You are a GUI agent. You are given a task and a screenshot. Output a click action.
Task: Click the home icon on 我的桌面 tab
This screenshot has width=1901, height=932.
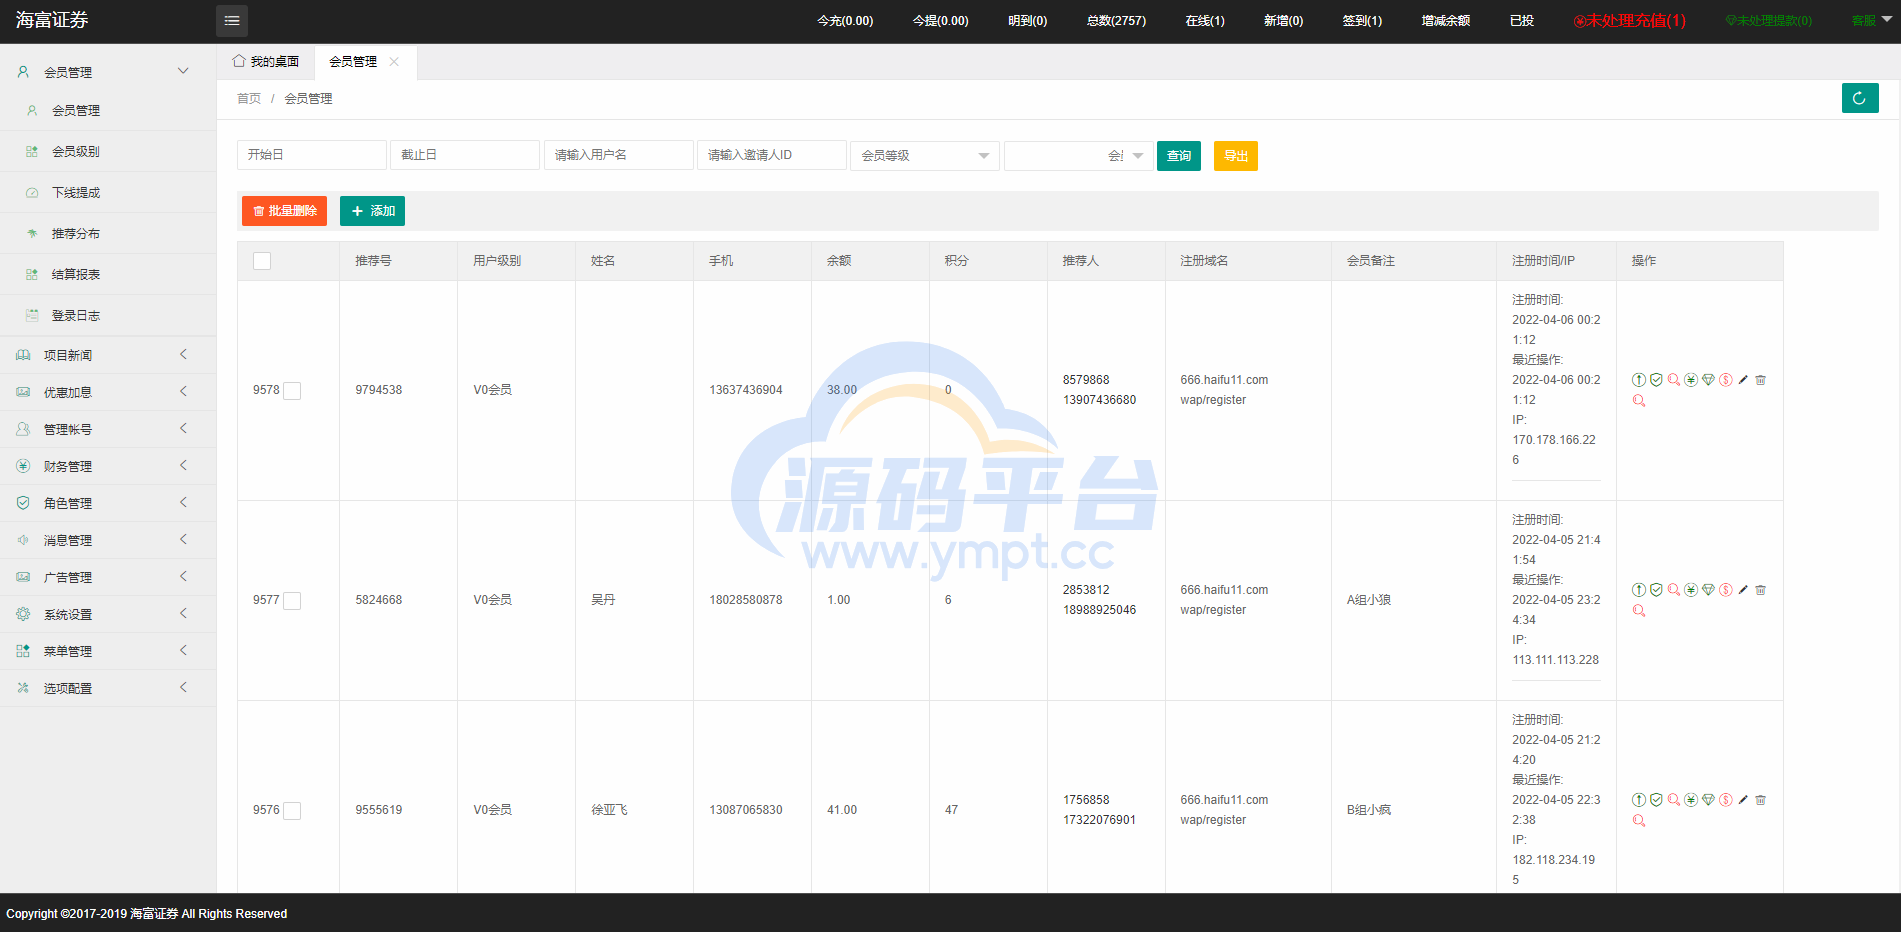coord(239,61)
